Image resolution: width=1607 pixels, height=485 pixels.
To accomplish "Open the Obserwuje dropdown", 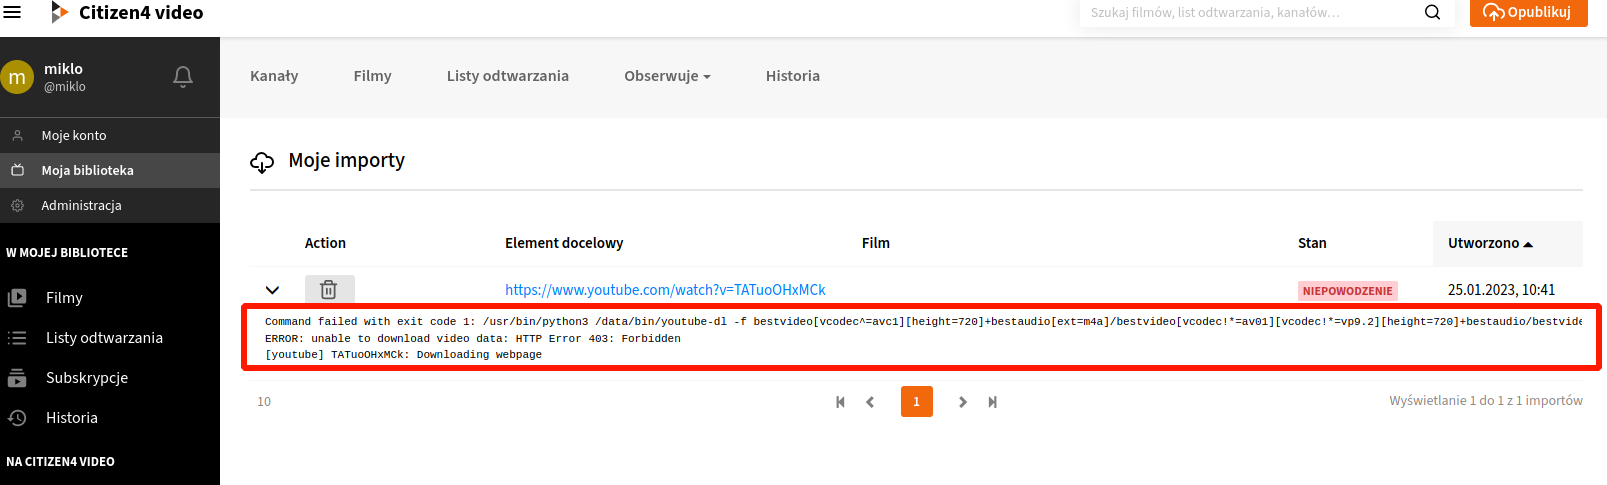I will click(667, 76).
